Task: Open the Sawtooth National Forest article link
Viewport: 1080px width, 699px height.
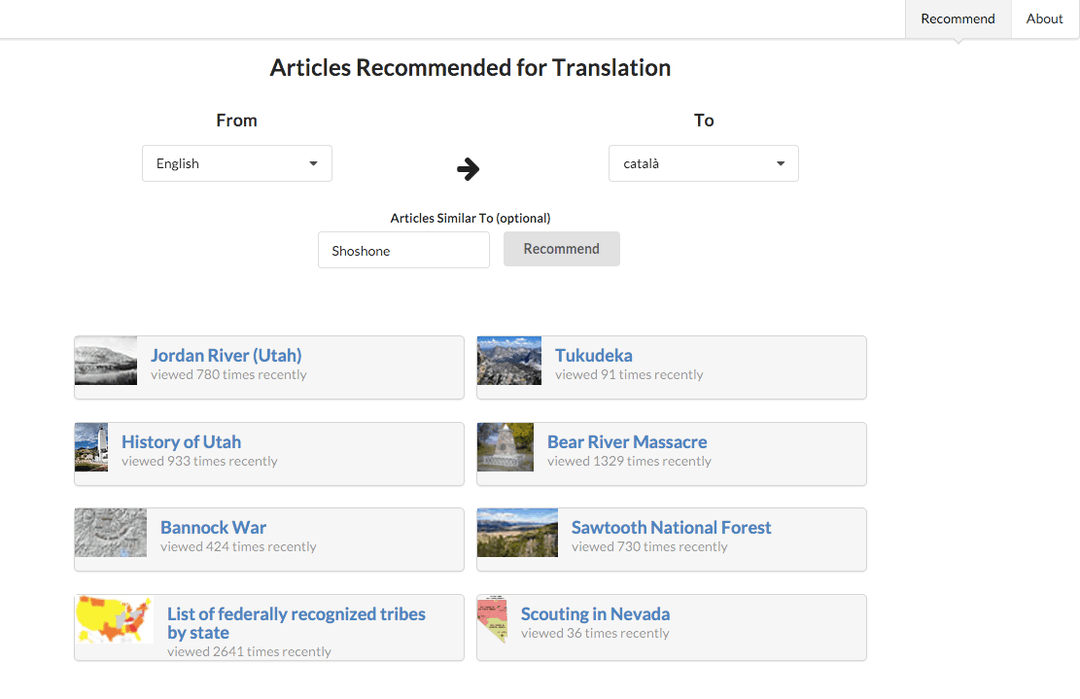Action: [670, 527]
